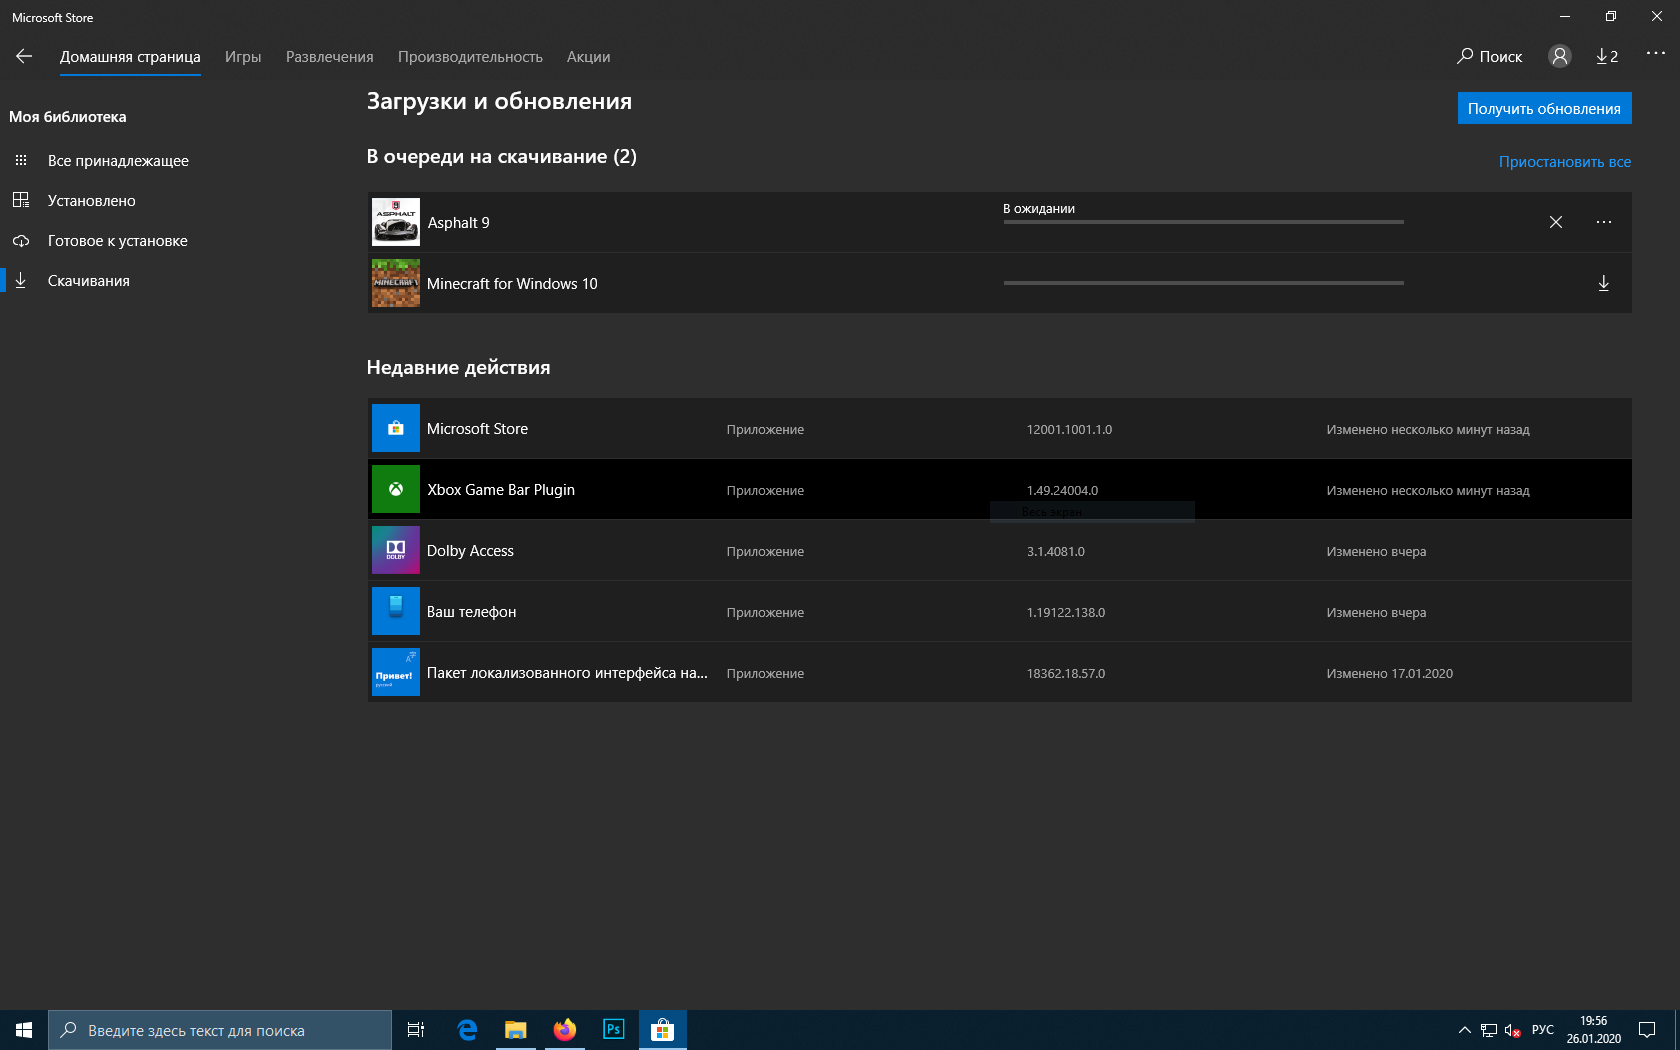Click the taskbar search input field
The height and width of the screenshot is (1050, 1680).
220,1030
